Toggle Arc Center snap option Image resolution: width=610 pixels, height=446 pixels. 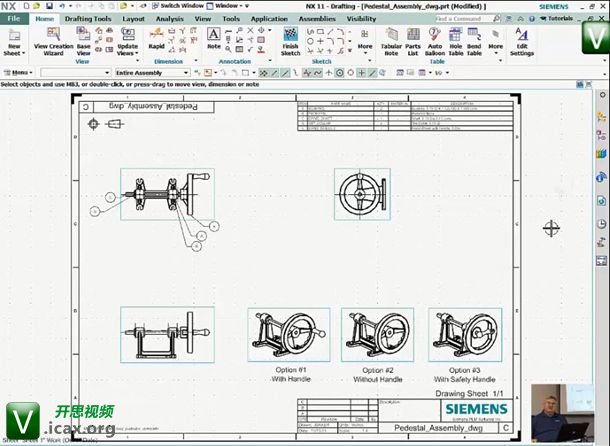[340, 73]
